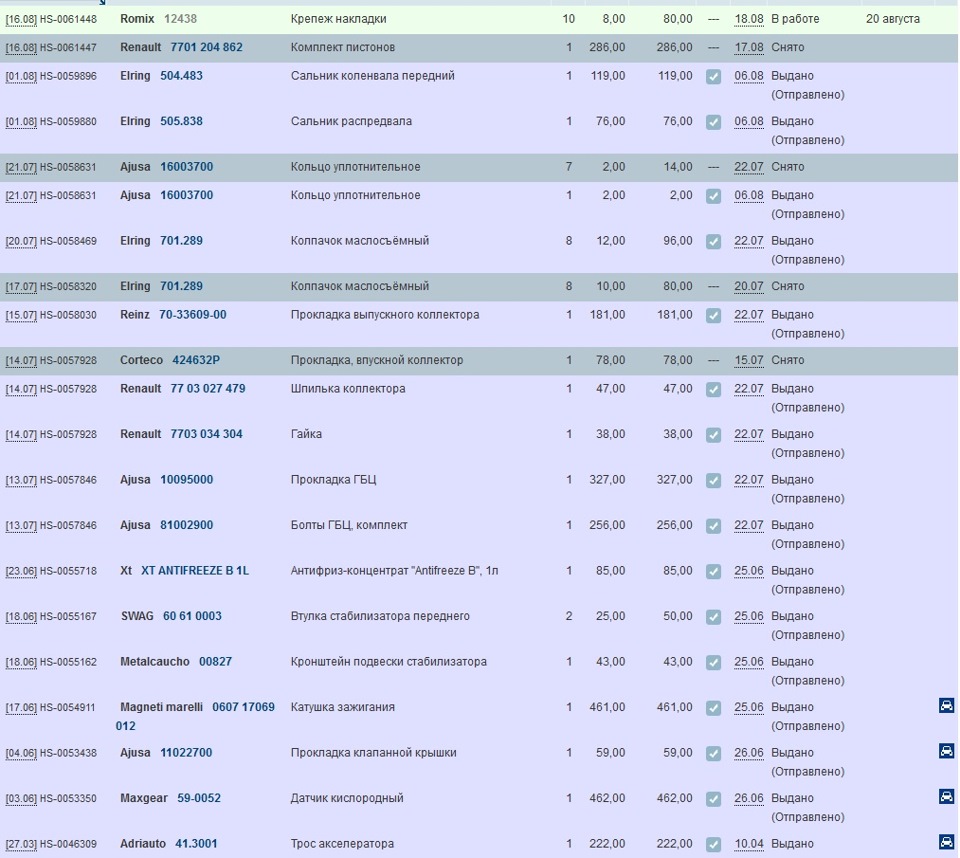Click order date [23.06] of HS-0055718
Image resolution: width=960 pixels, height=858 pixels.
[21, 571]
